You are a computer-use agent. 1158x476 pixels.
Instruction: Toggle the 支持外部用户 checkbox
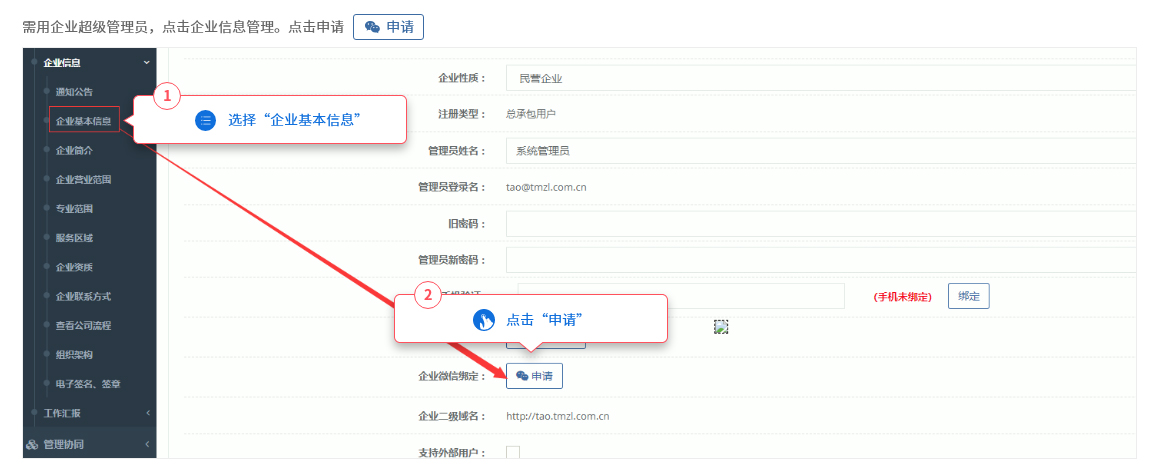click(513, 452)
